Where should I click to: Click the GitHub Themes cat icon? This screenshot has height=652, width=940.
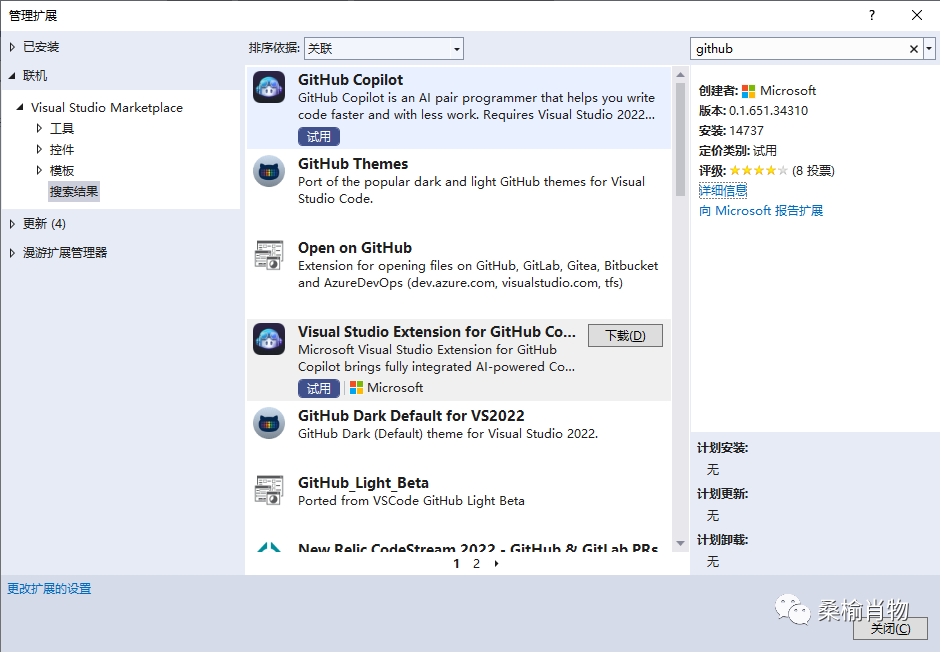(269, 171)
